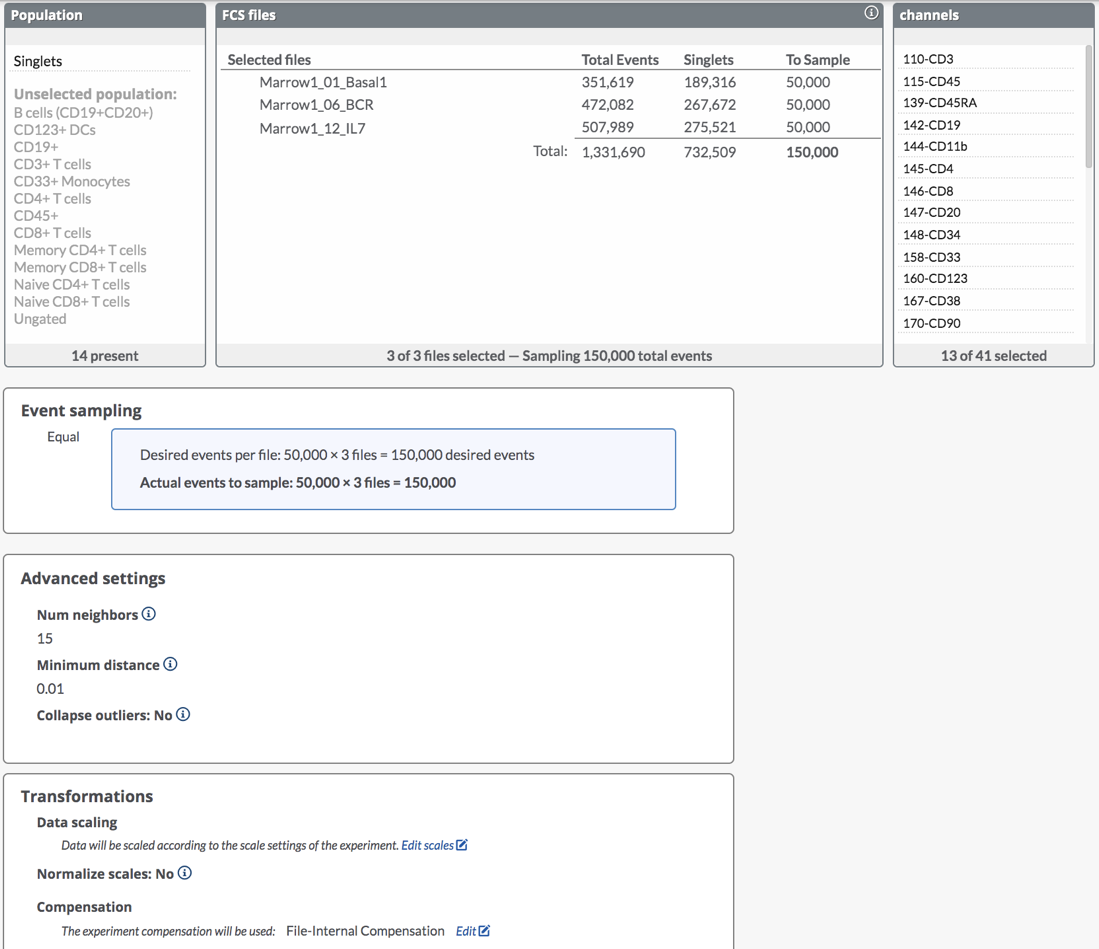The width and height of the screenshot is (1099, 949).
Task: Select B cells (CD19+CD20+) population
Action: click(x=83, y=112)
